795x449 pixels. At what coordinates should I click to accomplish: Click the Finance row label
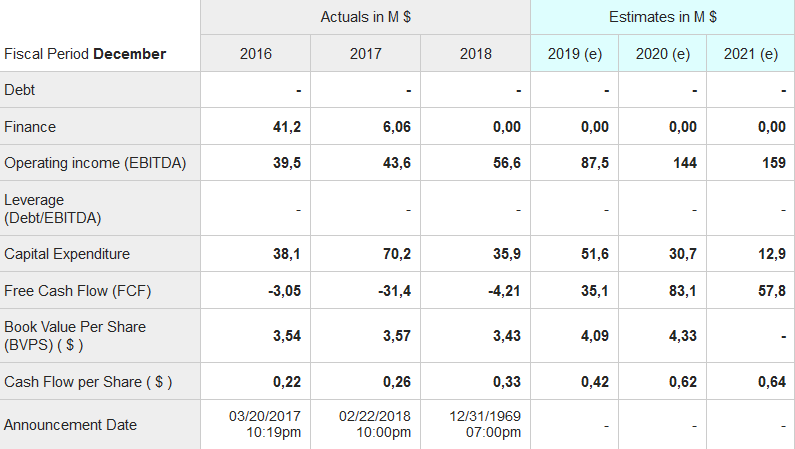pos(30,127)
